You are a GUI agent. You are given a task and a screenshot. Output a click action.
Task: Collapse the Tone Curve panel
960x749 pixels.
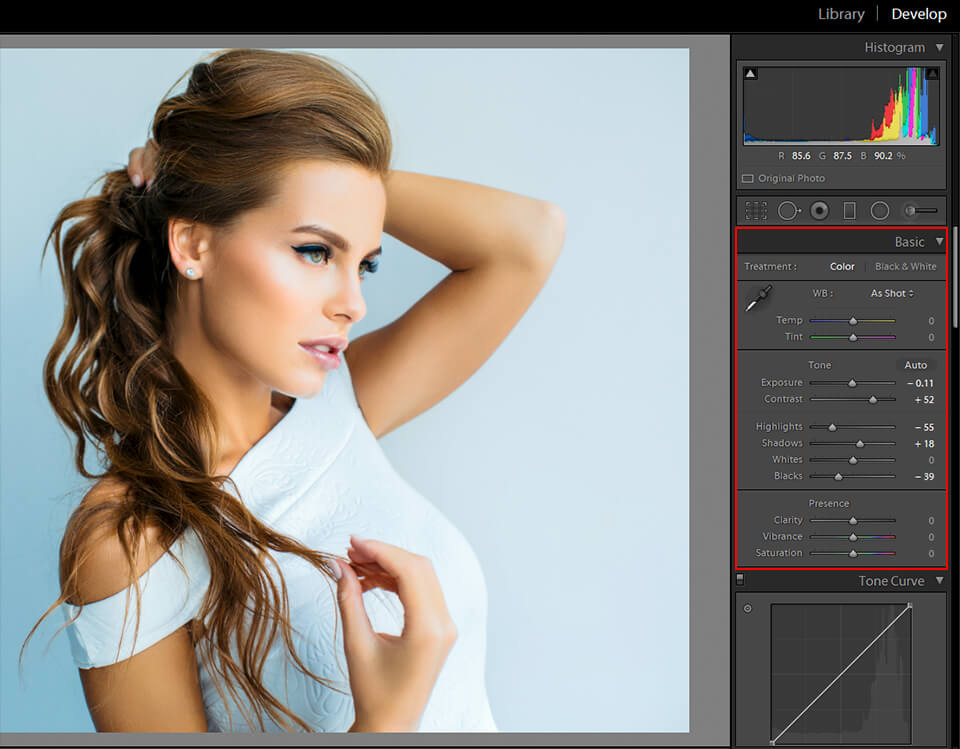pyautogui.click(x=939, y=581)
